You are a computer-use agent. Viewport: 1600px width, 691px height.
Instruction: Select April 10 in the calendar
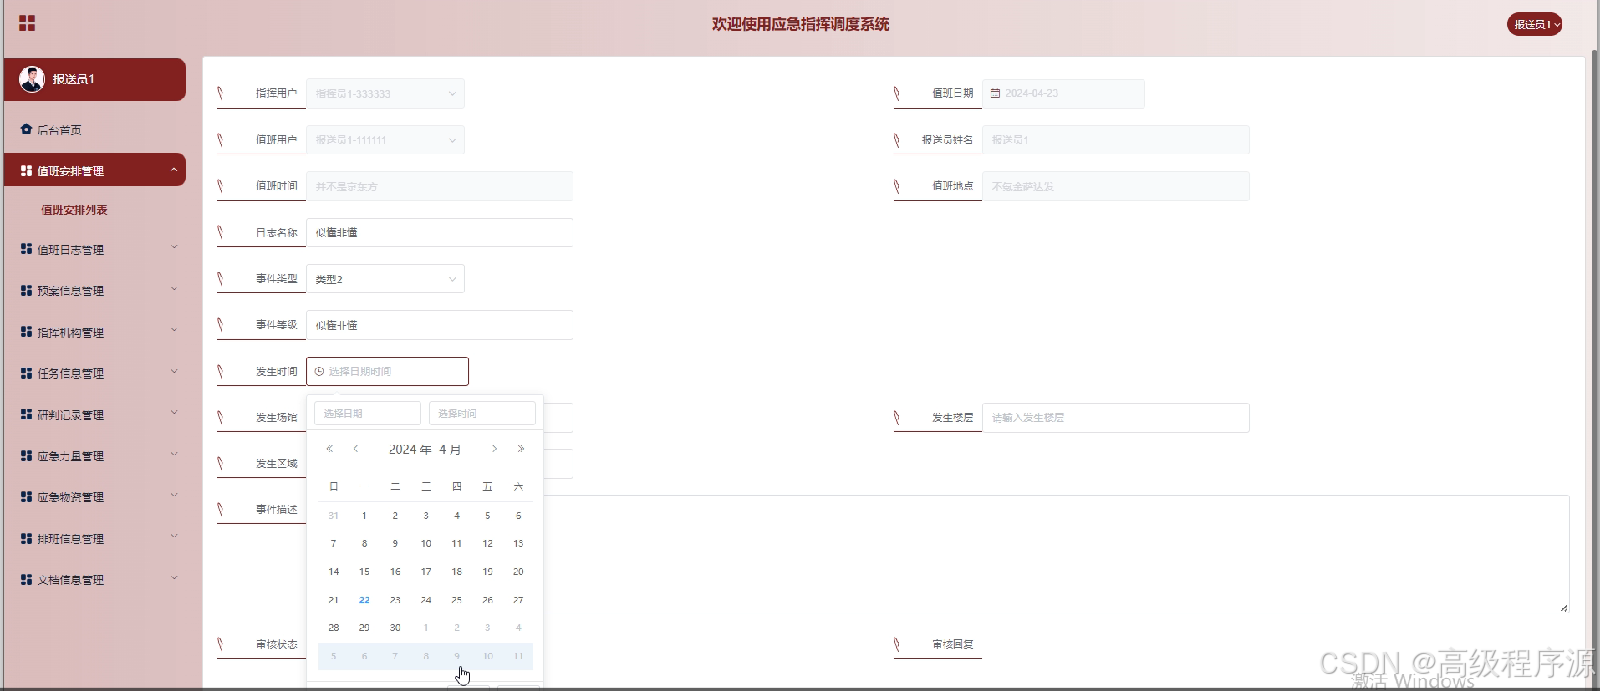[426, 544]
